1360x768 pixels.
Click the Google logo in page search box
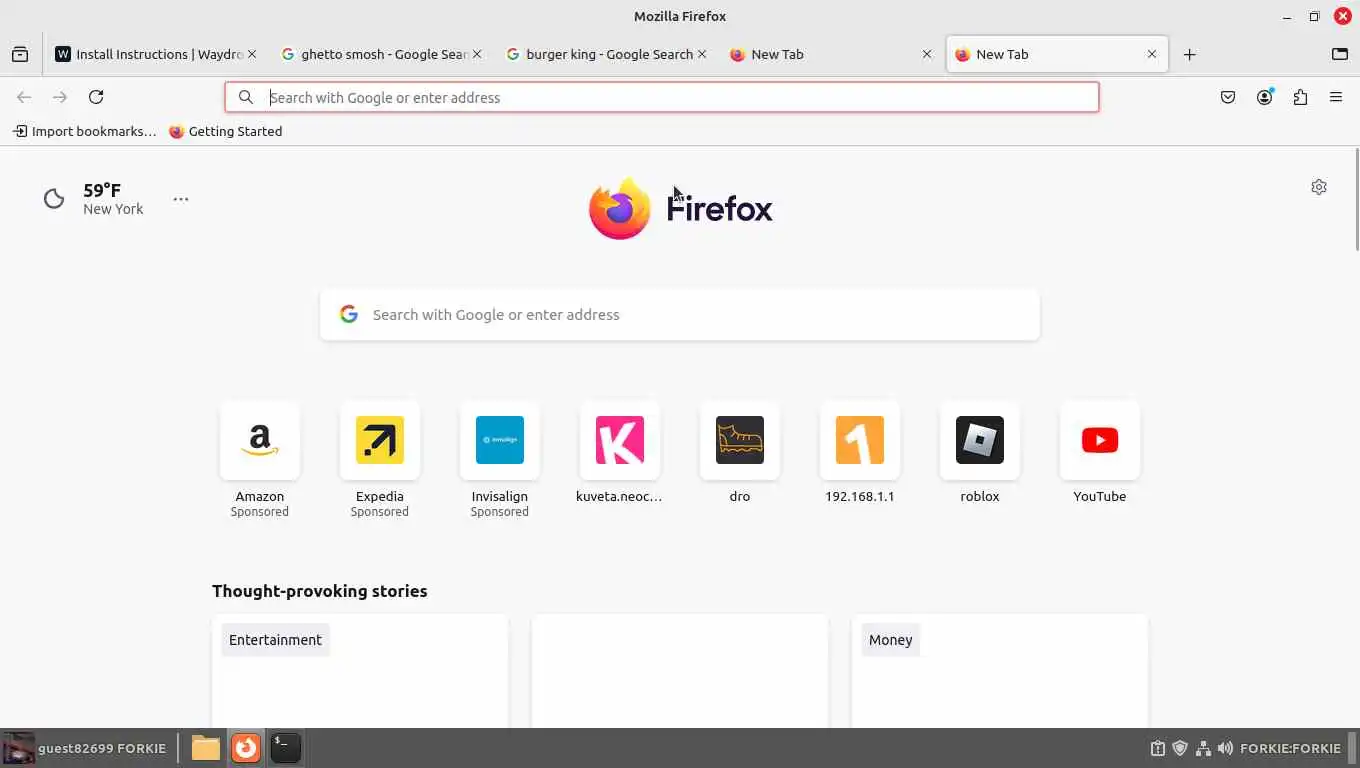point(348,314)
